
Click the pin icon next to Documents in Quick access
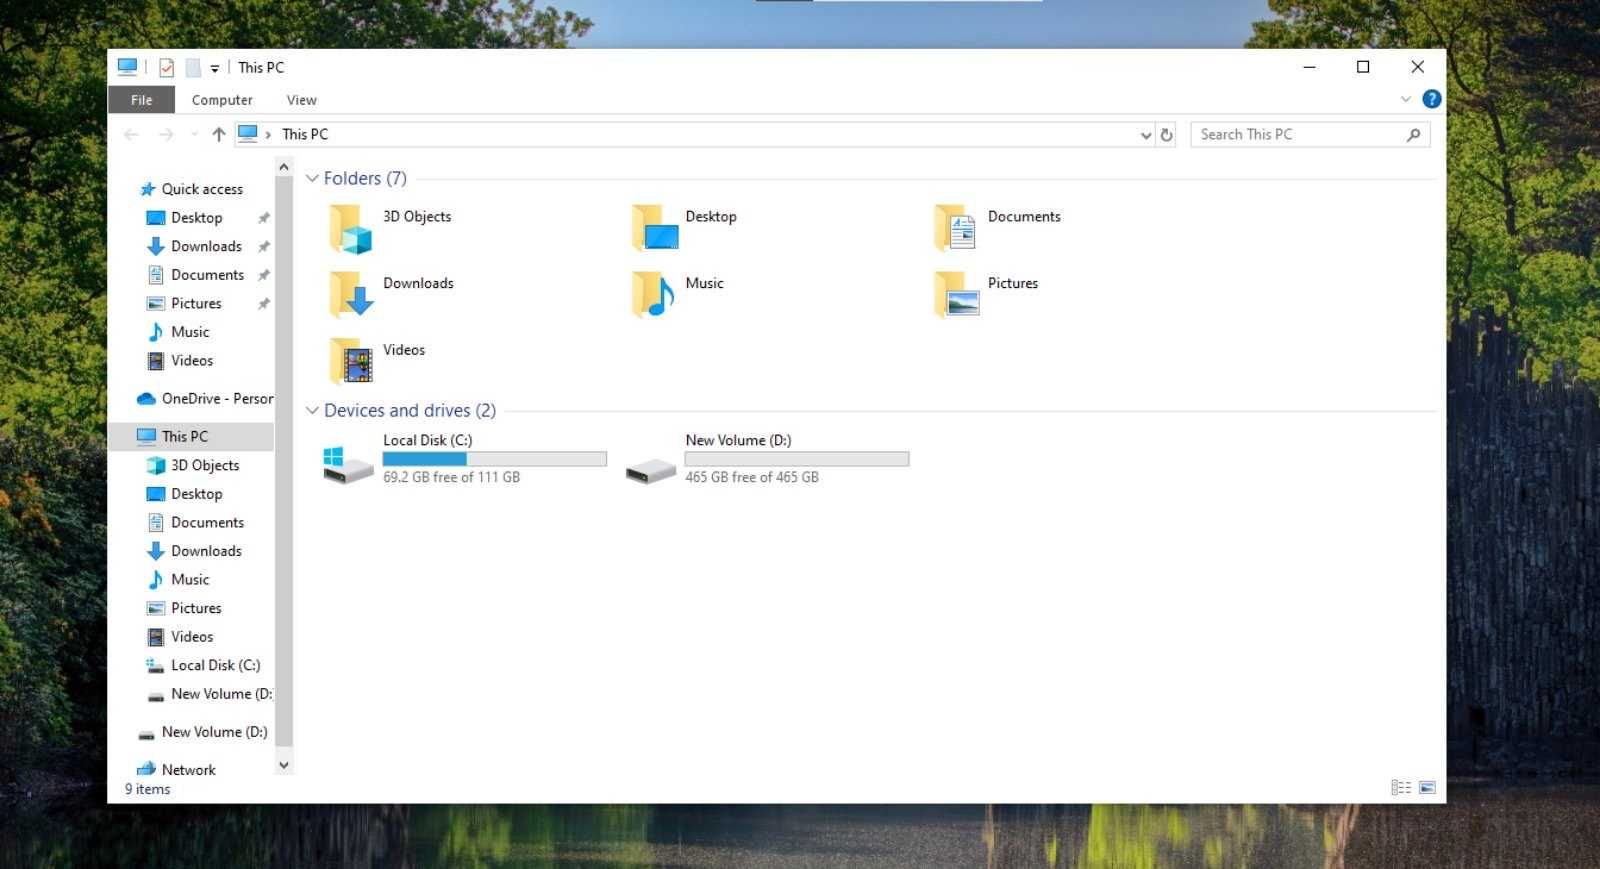[x=264, y=275]
